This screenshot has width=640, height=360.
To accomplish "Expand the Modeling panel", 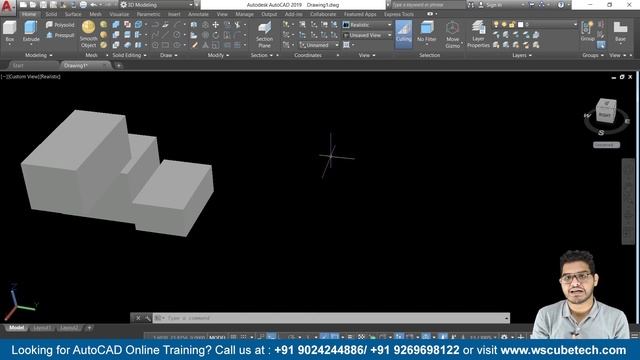I will point(39,55).
